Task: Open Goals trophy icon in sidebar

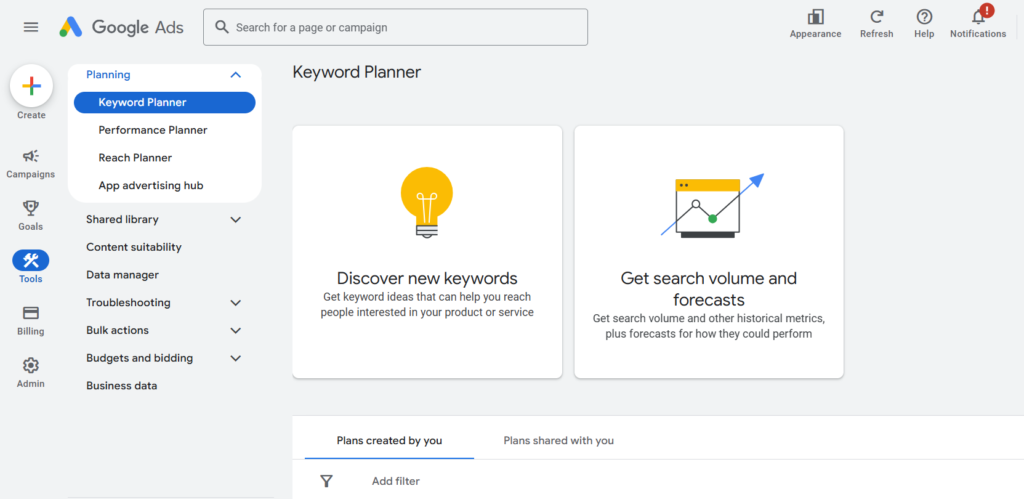Action: (31, 208)
